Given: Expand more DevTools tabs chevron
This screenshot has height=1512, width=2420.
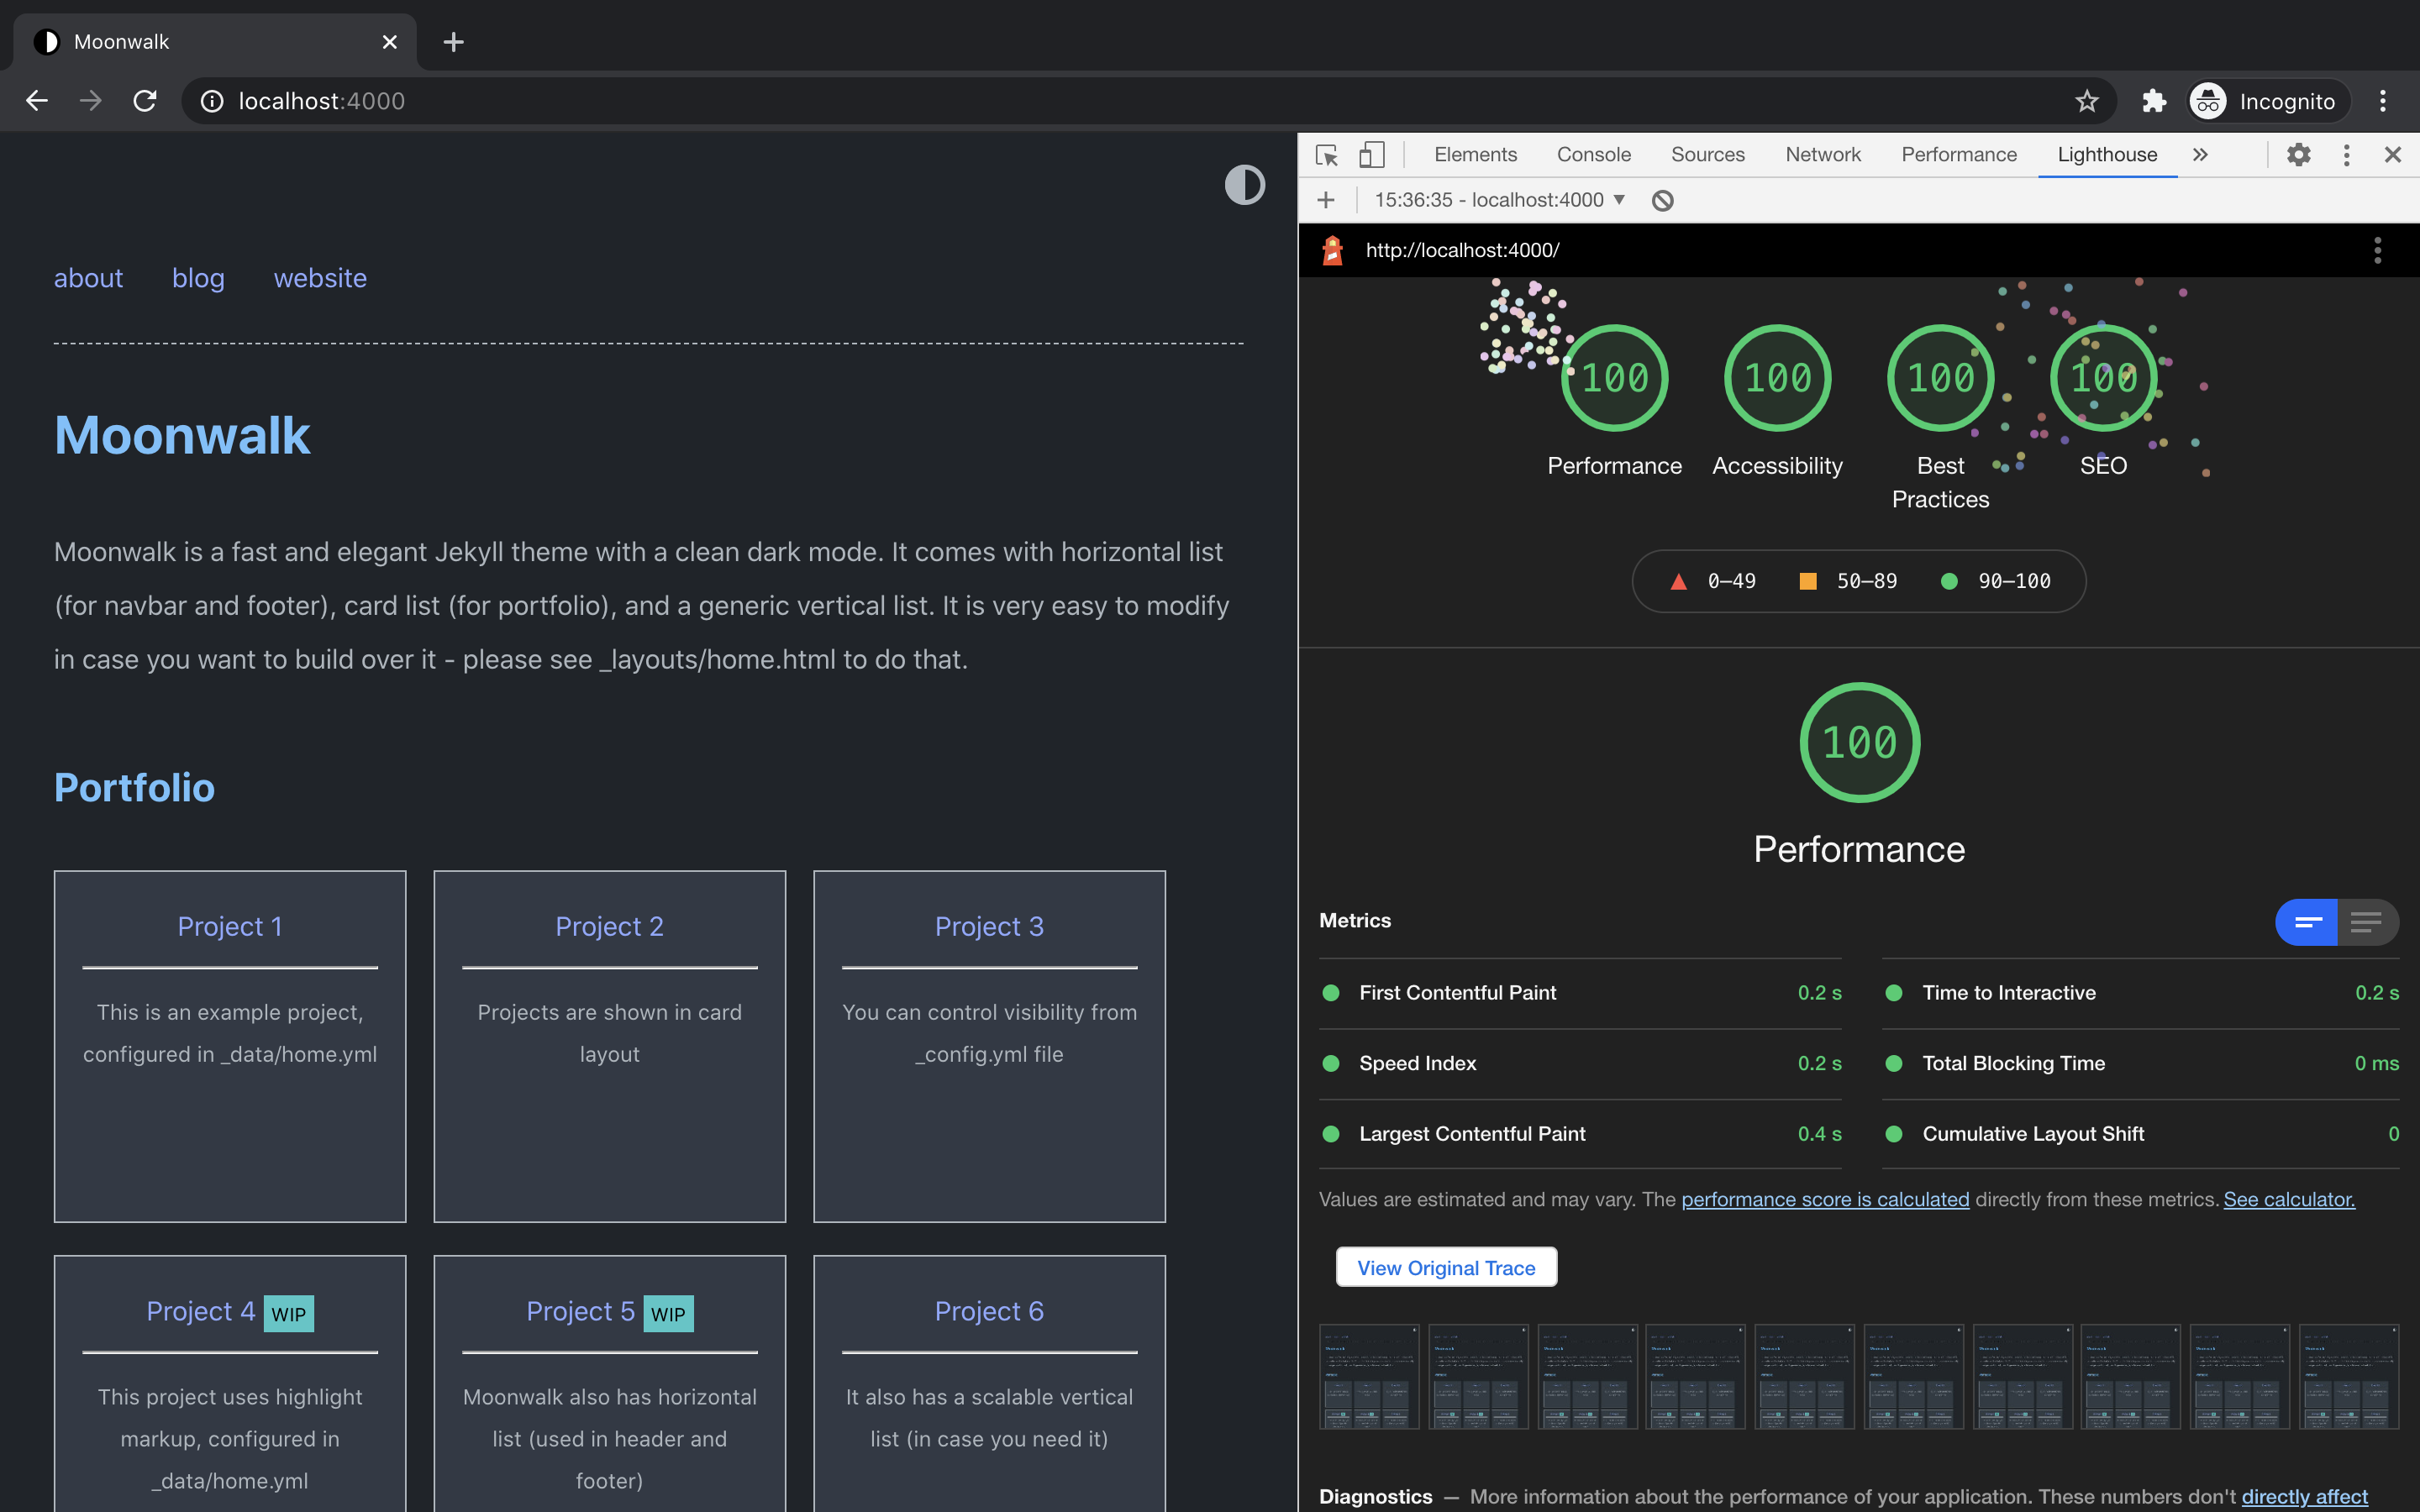Looking at the screenshot, I should click(x=2200, y=155).
